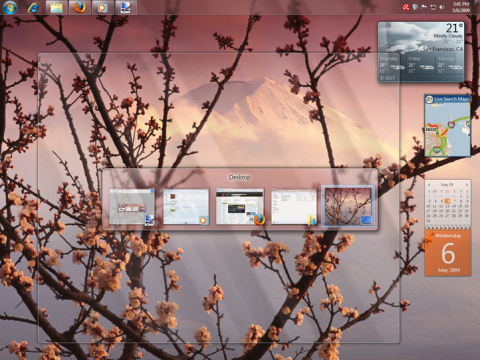Viewport: 480px width, 360px height.
Task: Open the volume speaker tray icon
Action: [442, 7]
